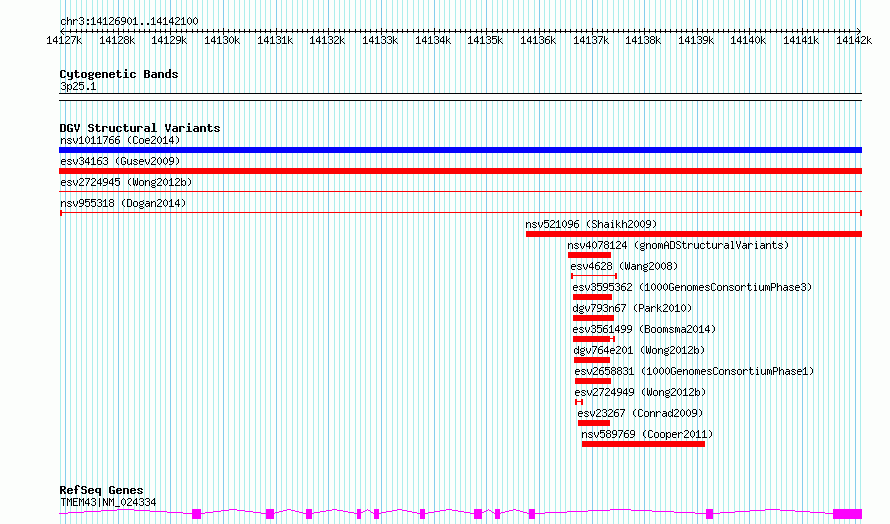Select the red bar under dgv793n67 (Park2010)
Image resolution: width=890 pixels, height=524 pixels.
pos(593,318)
